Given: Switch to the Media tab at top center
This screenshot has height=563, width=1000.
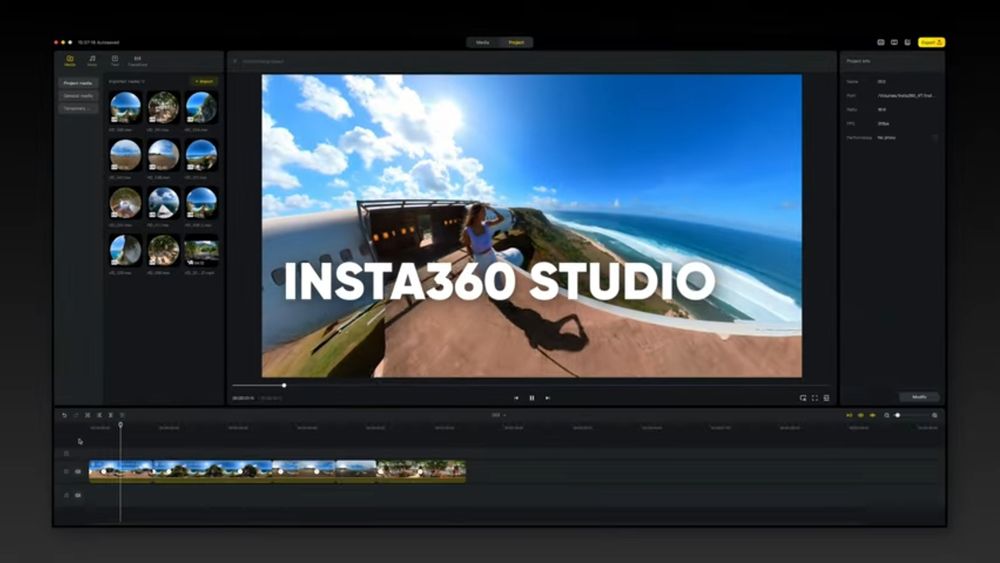Looking at the screenshot, I should point(483,43).
